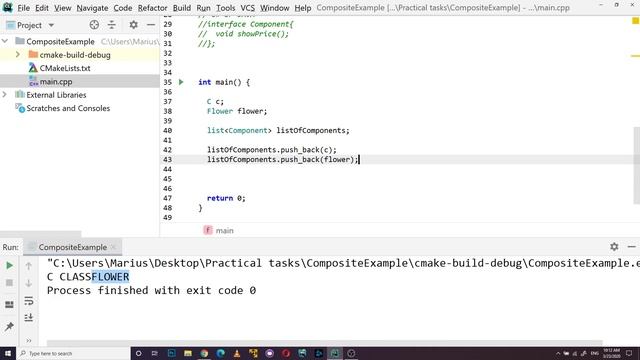
Task: Click the Down the stack trace arrow
Action: (29, 283)
